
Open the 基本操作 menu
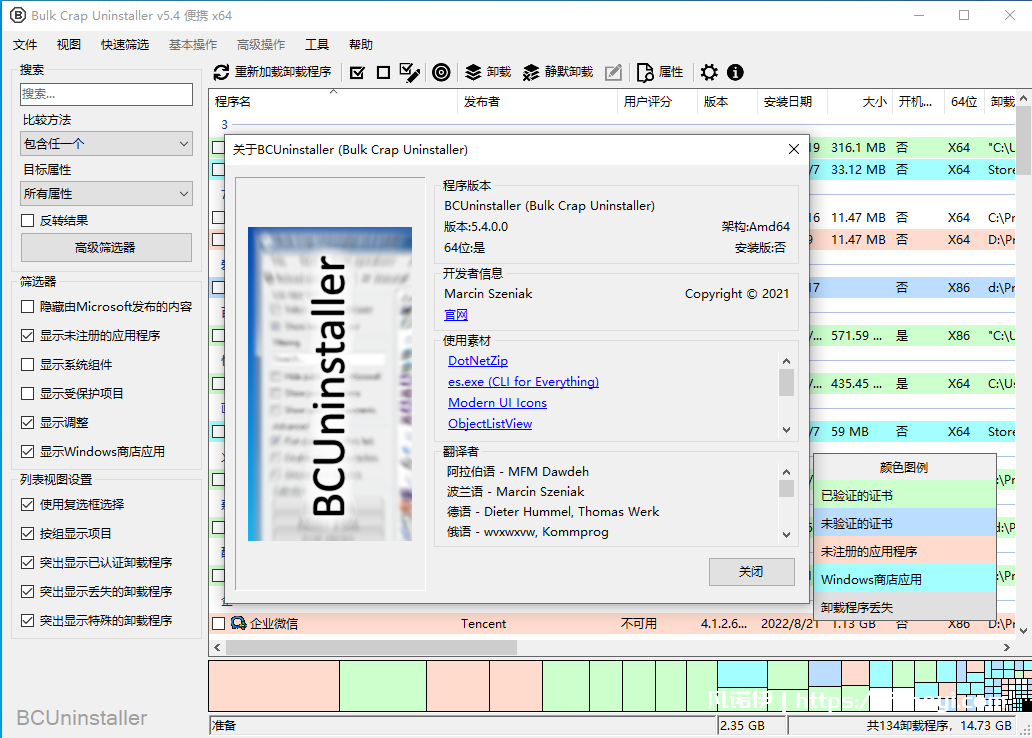coord(193,44)
